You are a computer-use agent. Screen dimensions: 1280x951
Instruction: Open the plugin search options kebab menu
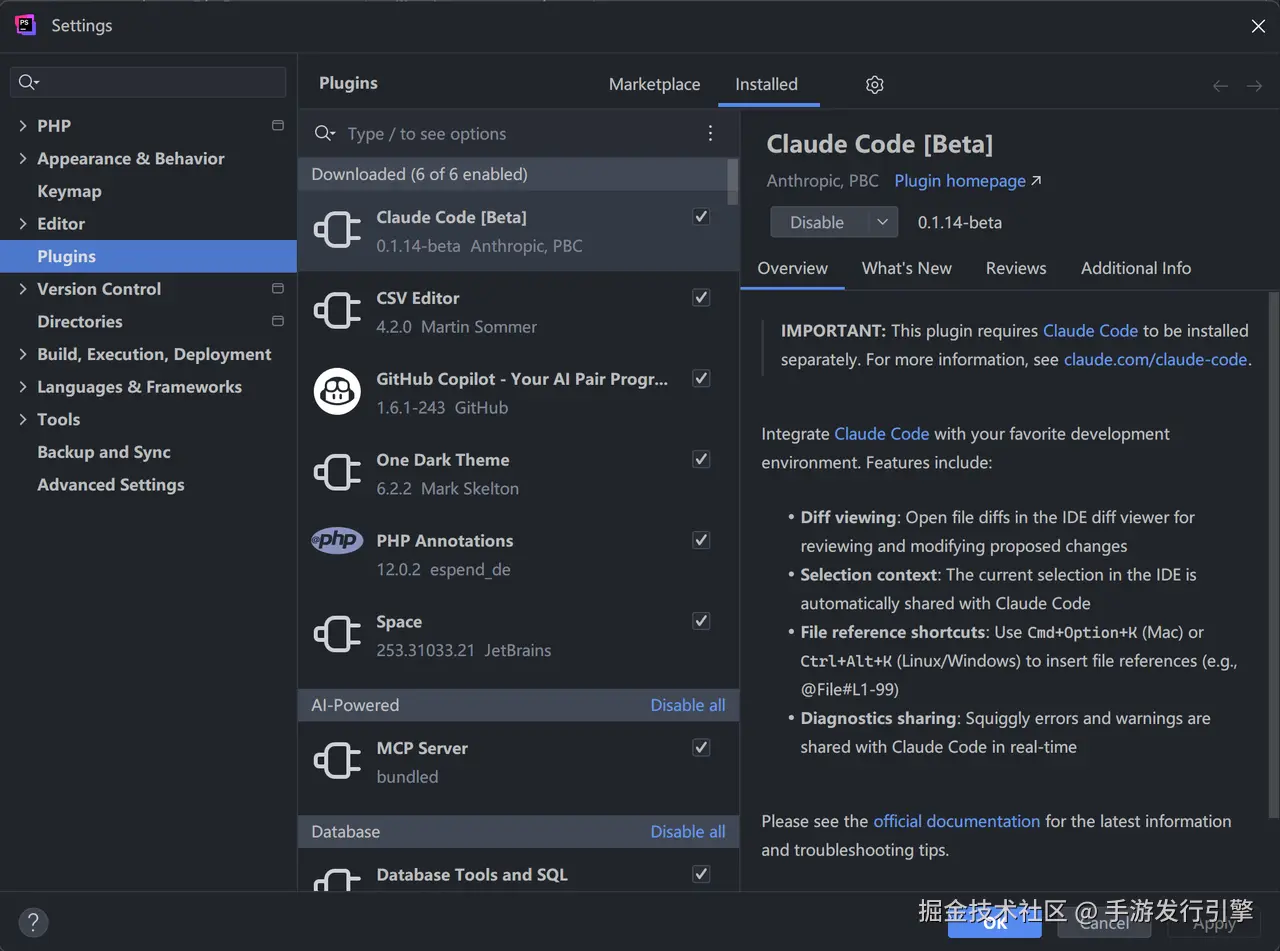(710, 133)
